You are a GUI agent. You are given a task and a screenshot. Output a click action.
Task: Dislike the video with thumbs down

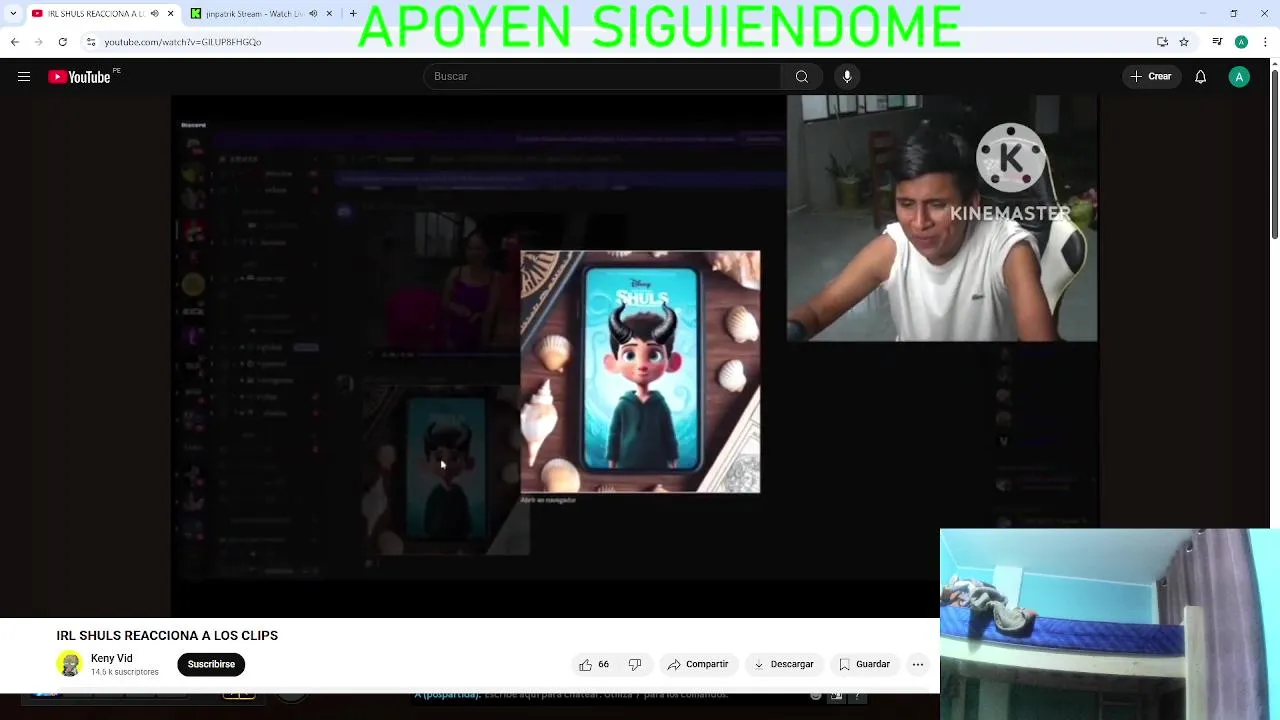pyautogui.click(x=634, y=664)
